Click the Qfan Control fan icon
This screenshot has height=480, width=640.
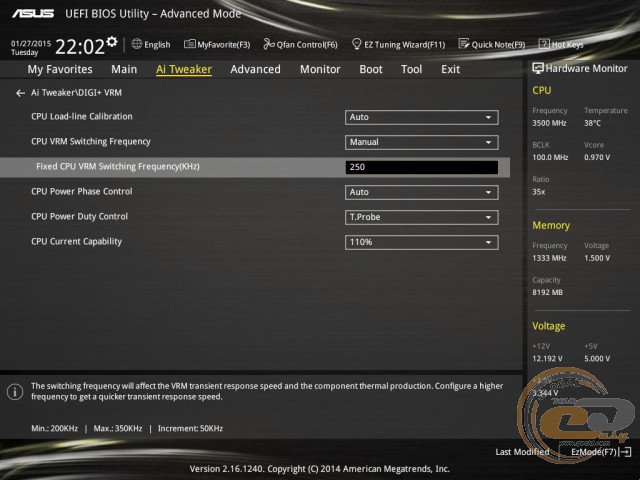click(x=269, y=44)
